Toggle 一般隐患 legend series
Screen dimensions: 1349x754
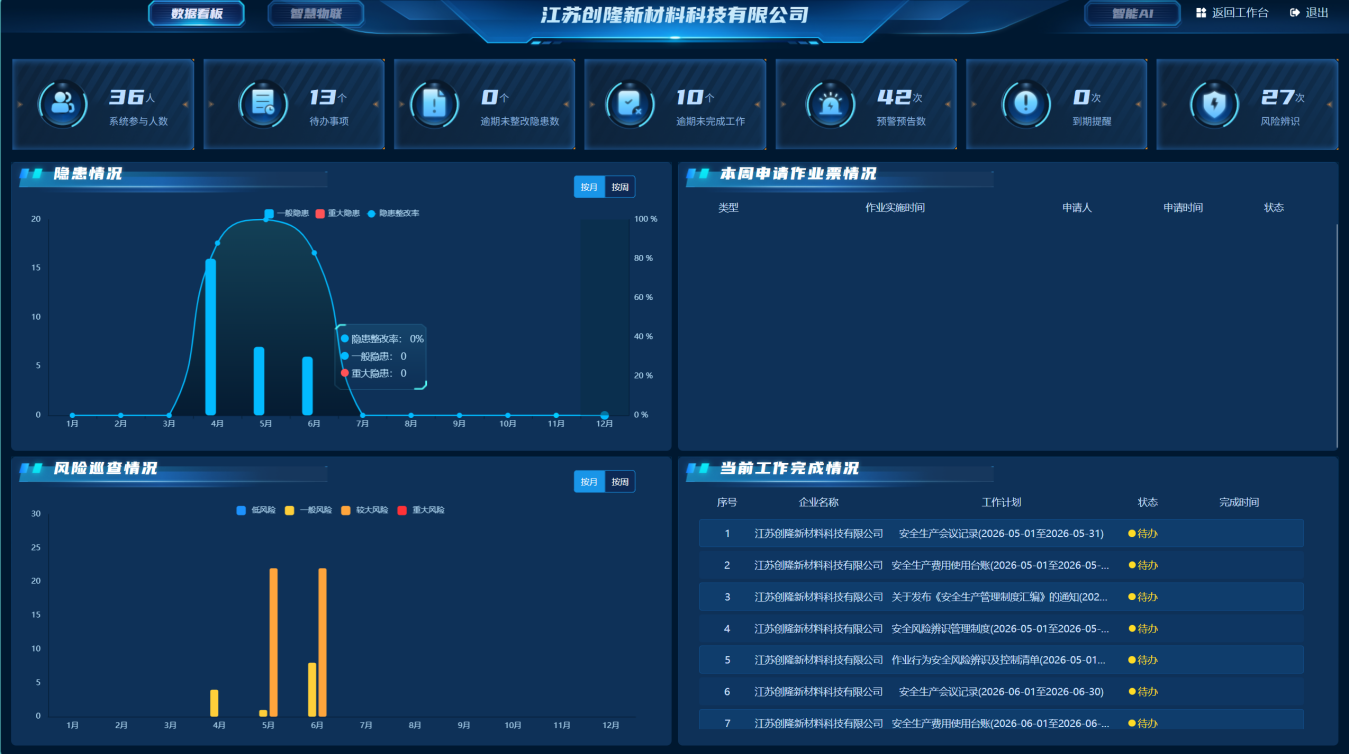[287, 213]
